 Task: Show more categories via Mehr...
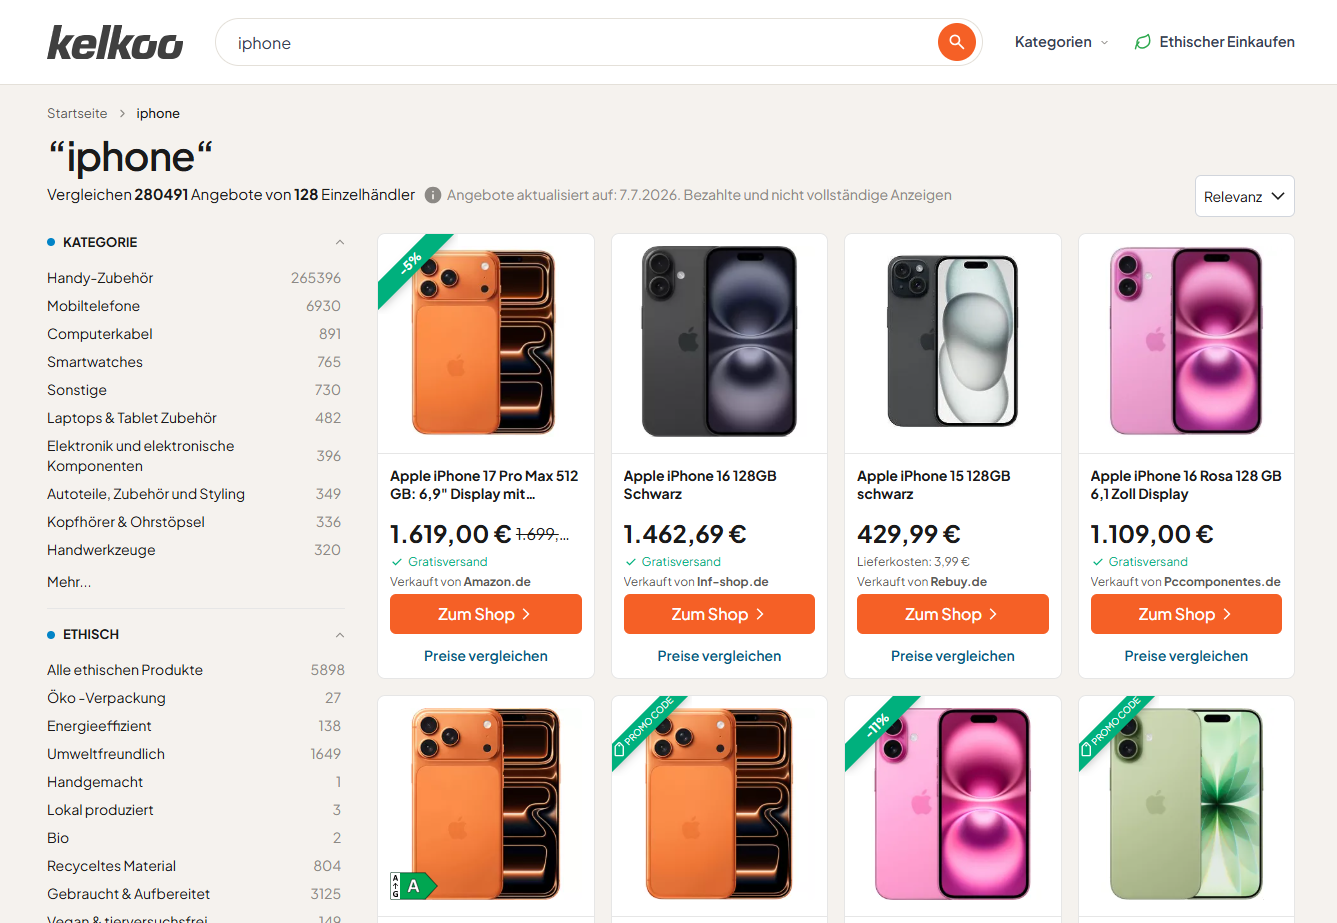(69, 582)
